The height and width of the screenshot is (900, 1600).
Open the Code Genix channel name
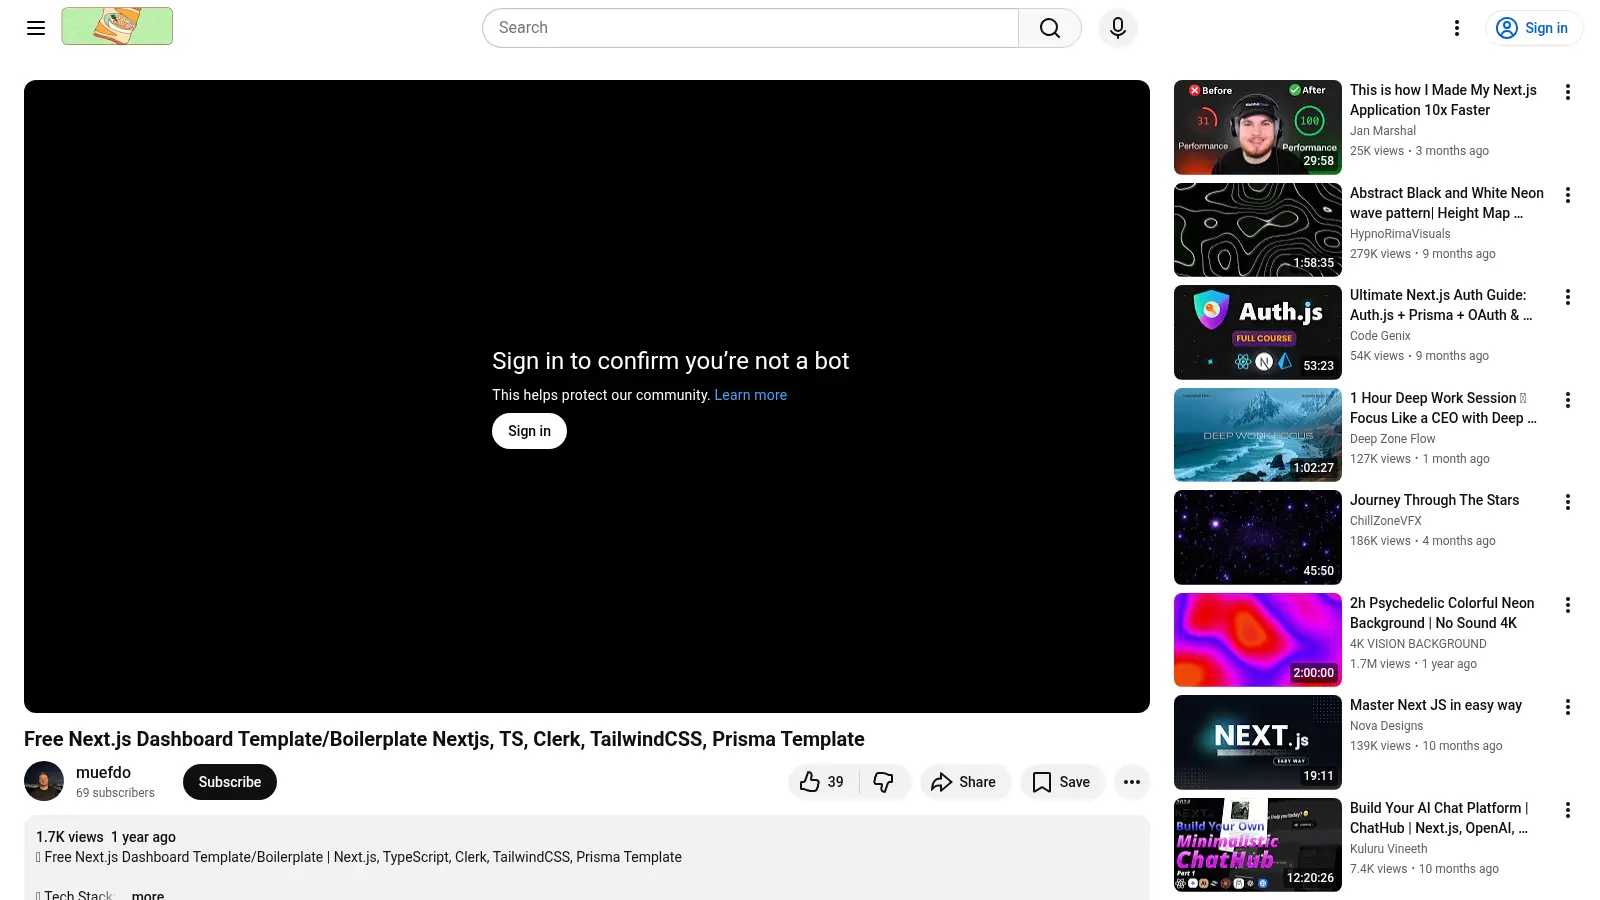point(1380,336)
